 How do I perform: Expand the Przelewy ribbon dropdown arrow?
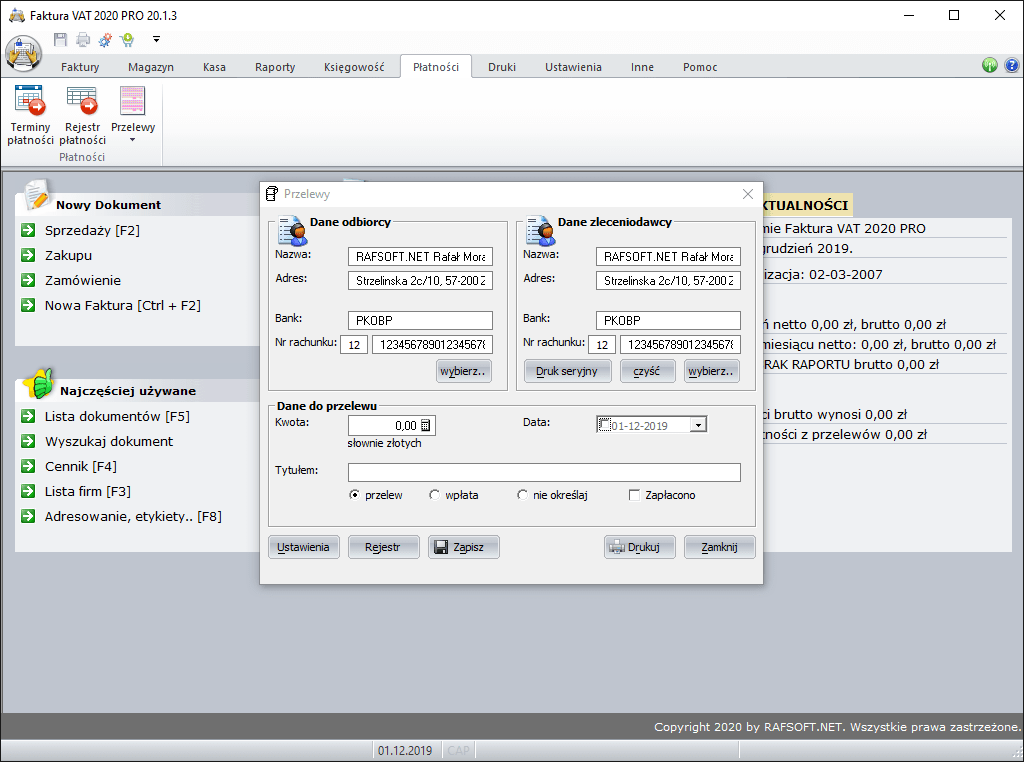[133, 140]
